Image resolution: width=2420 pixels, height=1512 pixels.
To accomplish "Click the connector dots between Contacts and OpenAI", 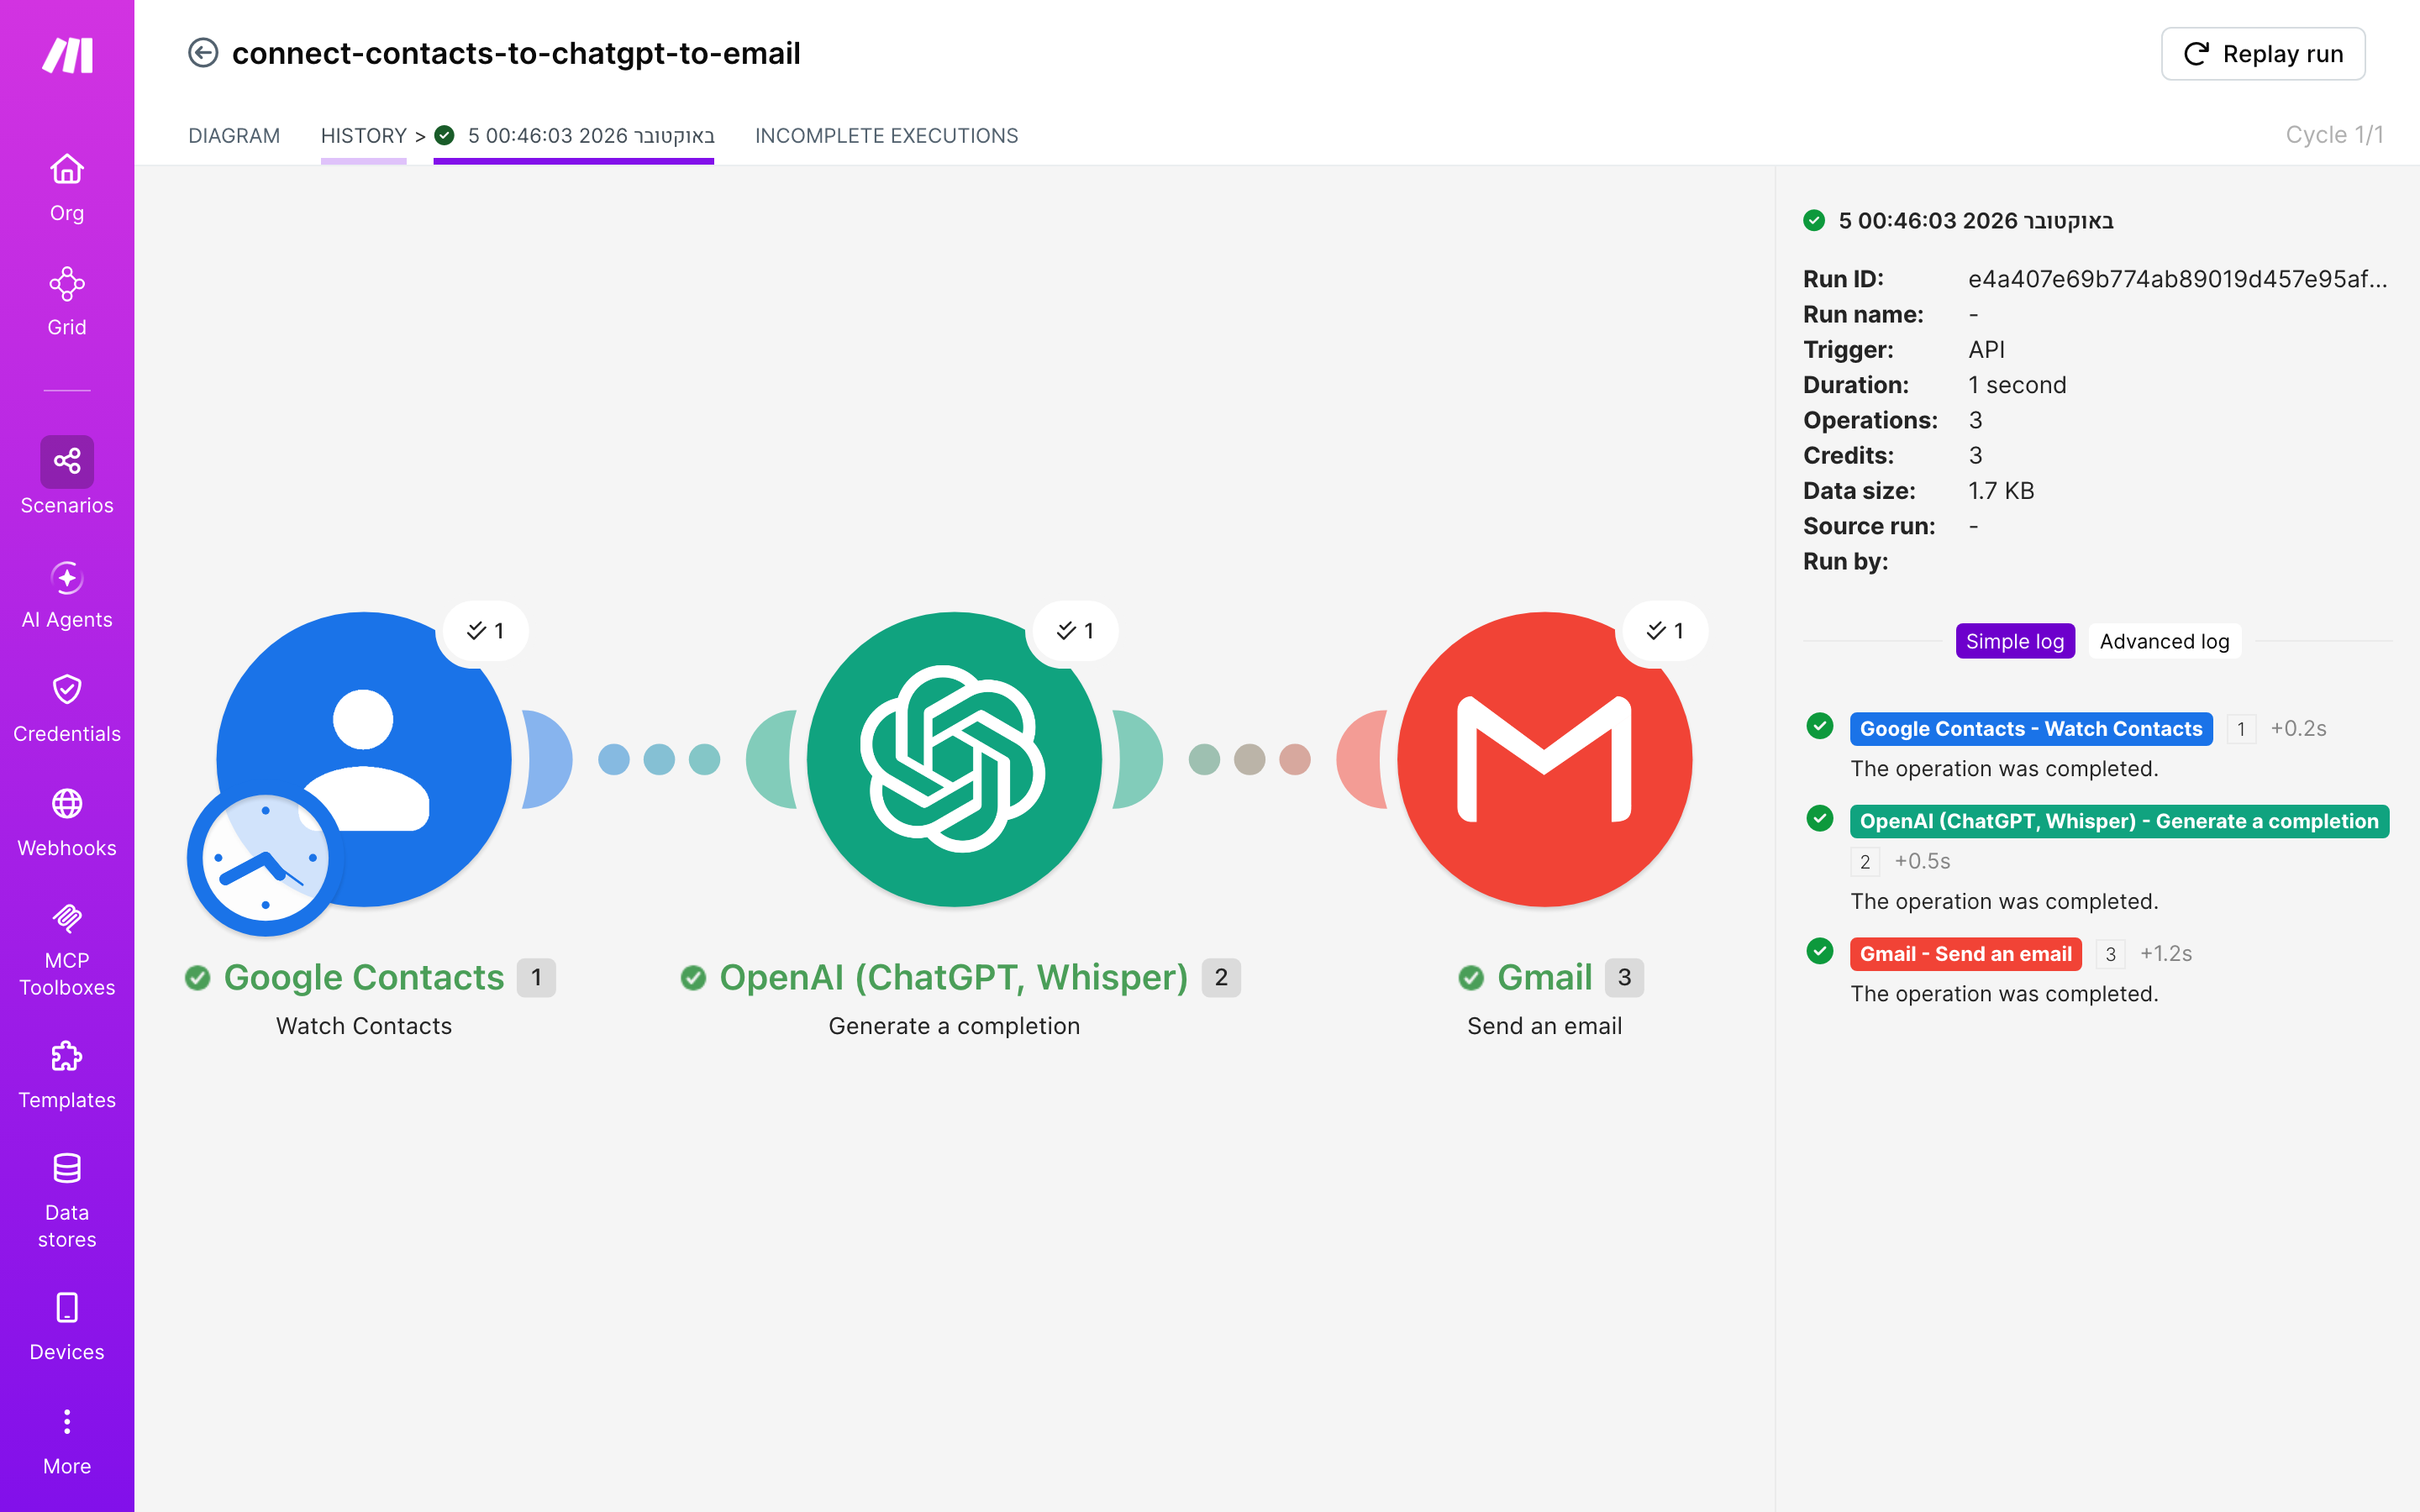I will click(659, 759).
